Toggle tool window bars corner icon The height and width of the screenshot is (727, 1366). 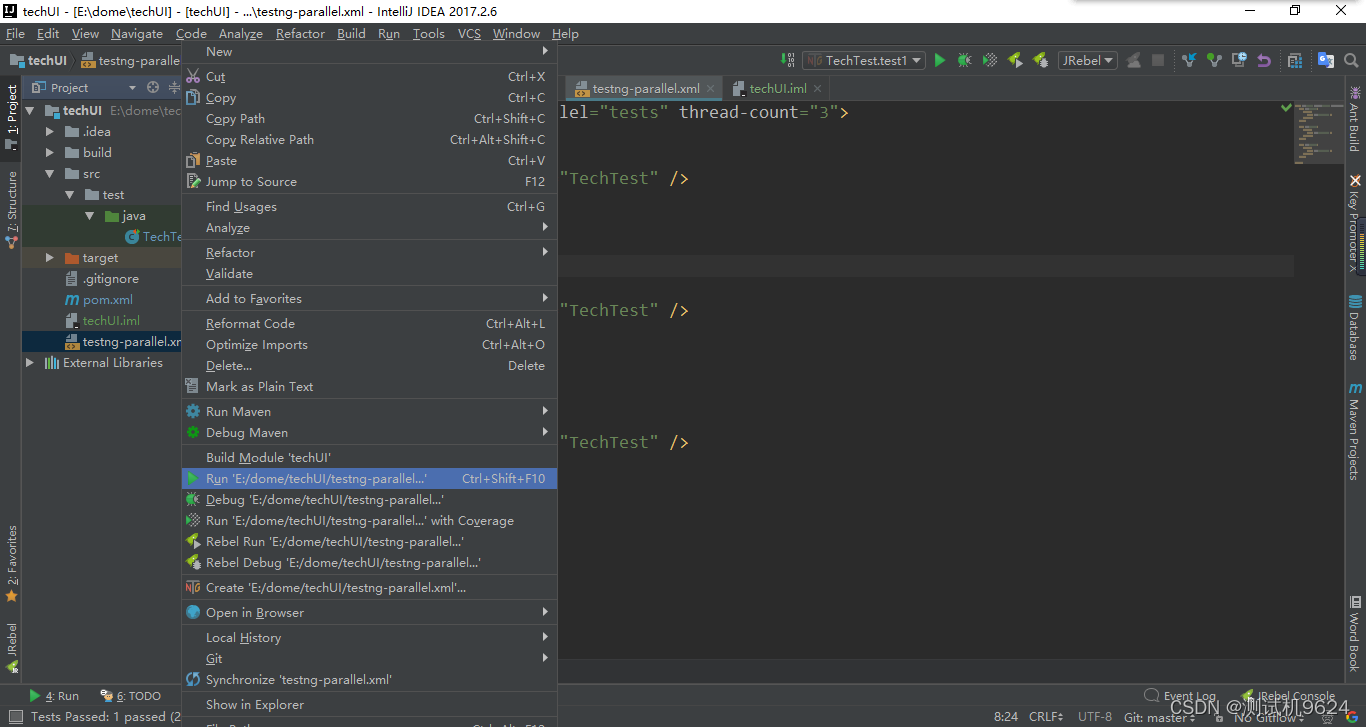[14, 716]
